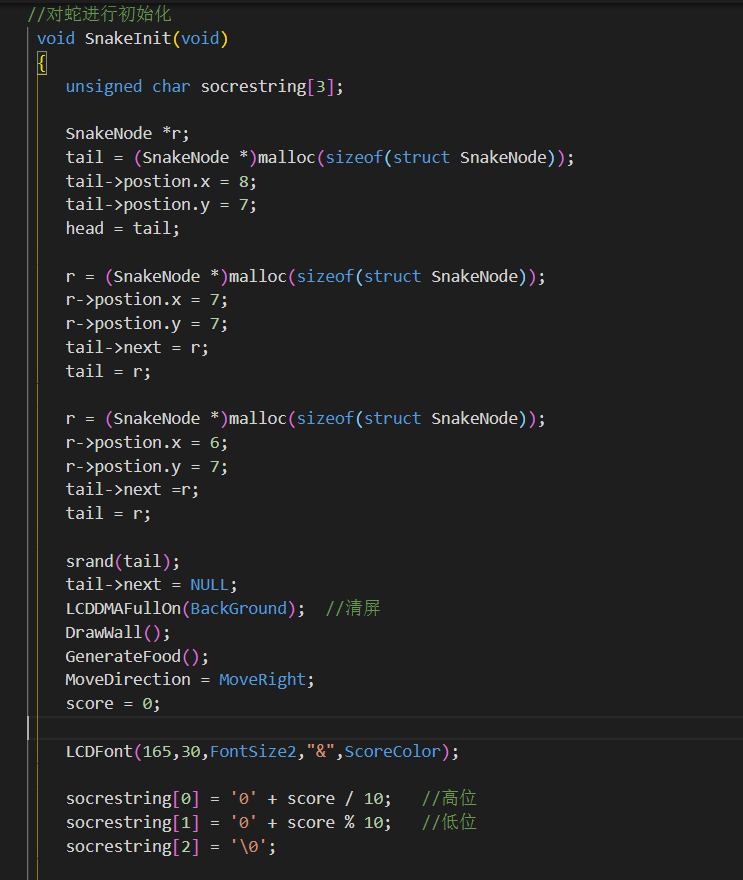Click the line 'tail->next = NULL;'
This screenshot has width=743, height=880.
click(x=152, y=585)
